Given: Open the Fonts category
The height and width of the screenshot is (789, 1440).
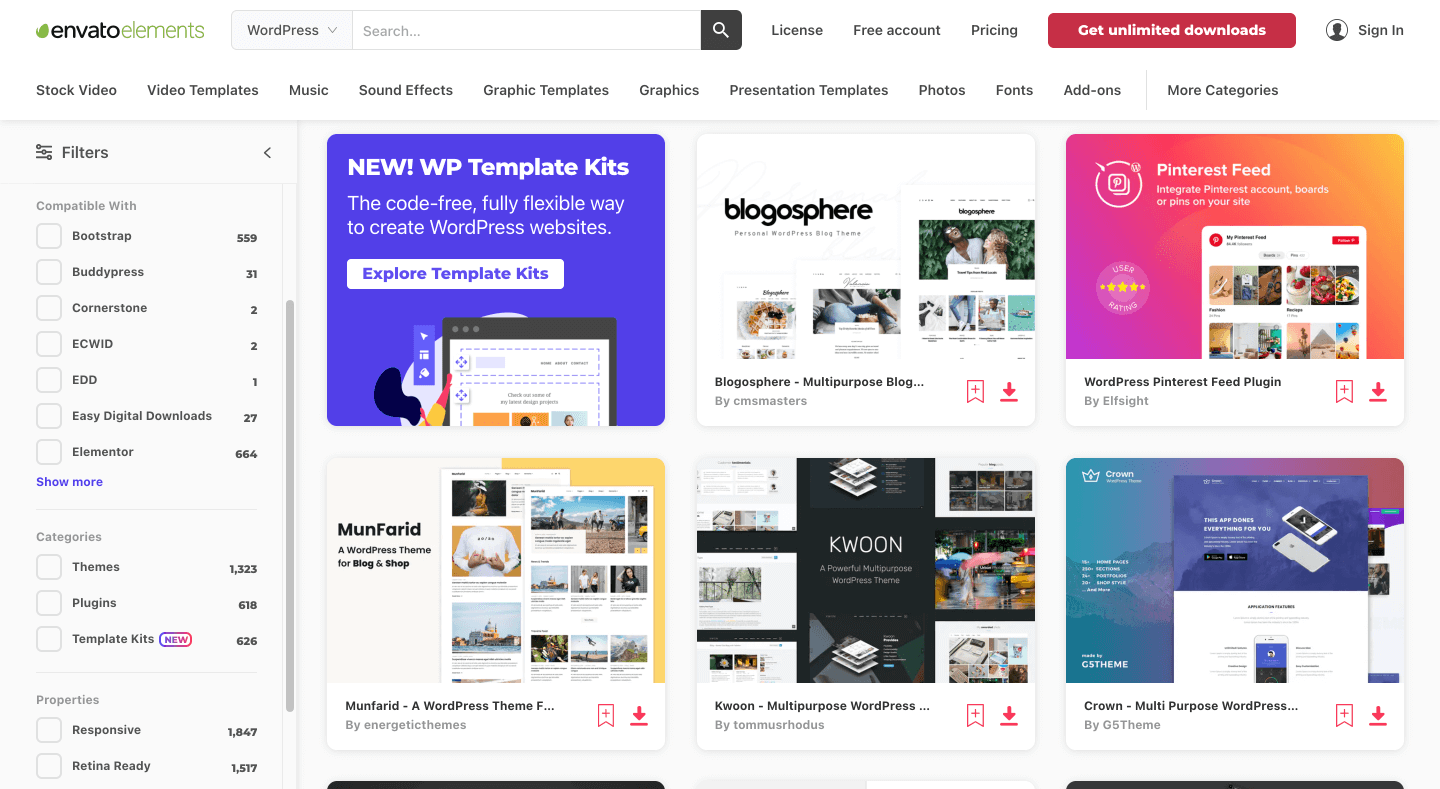Looking at the screenshot, I should [x=1014, y=90].
